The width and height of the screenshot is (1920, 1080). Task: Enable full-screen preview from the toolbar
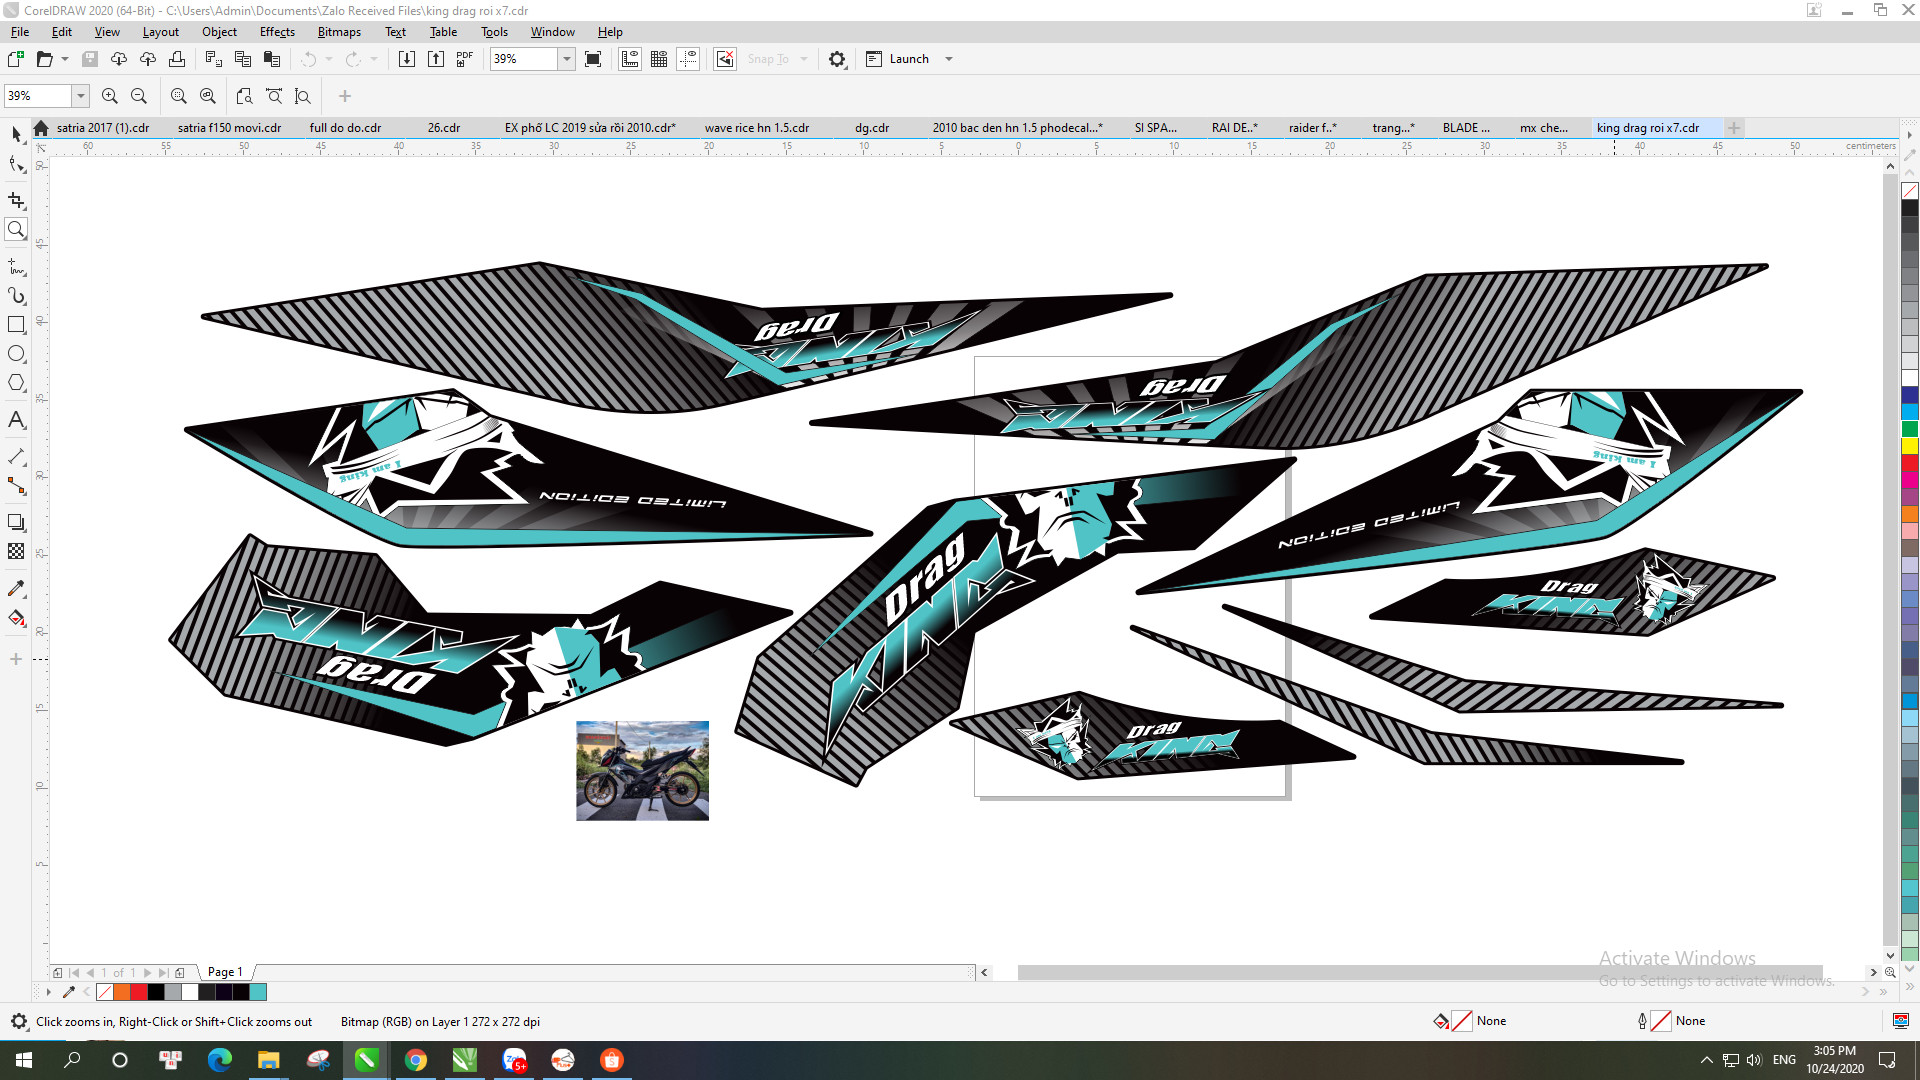pos(594,59)
